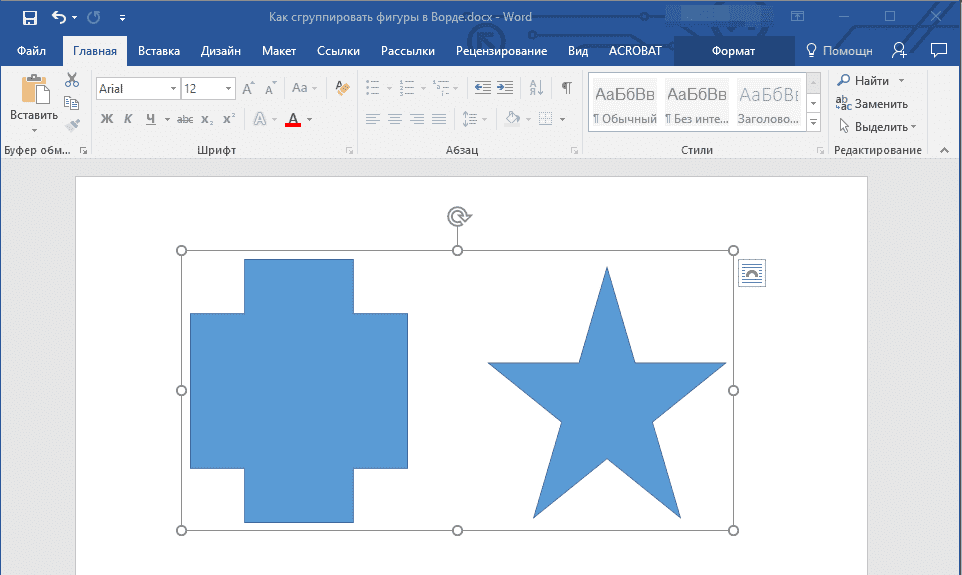Click the Заменить button
Viewport: 962px width, 575px height.
click(873, 103)
